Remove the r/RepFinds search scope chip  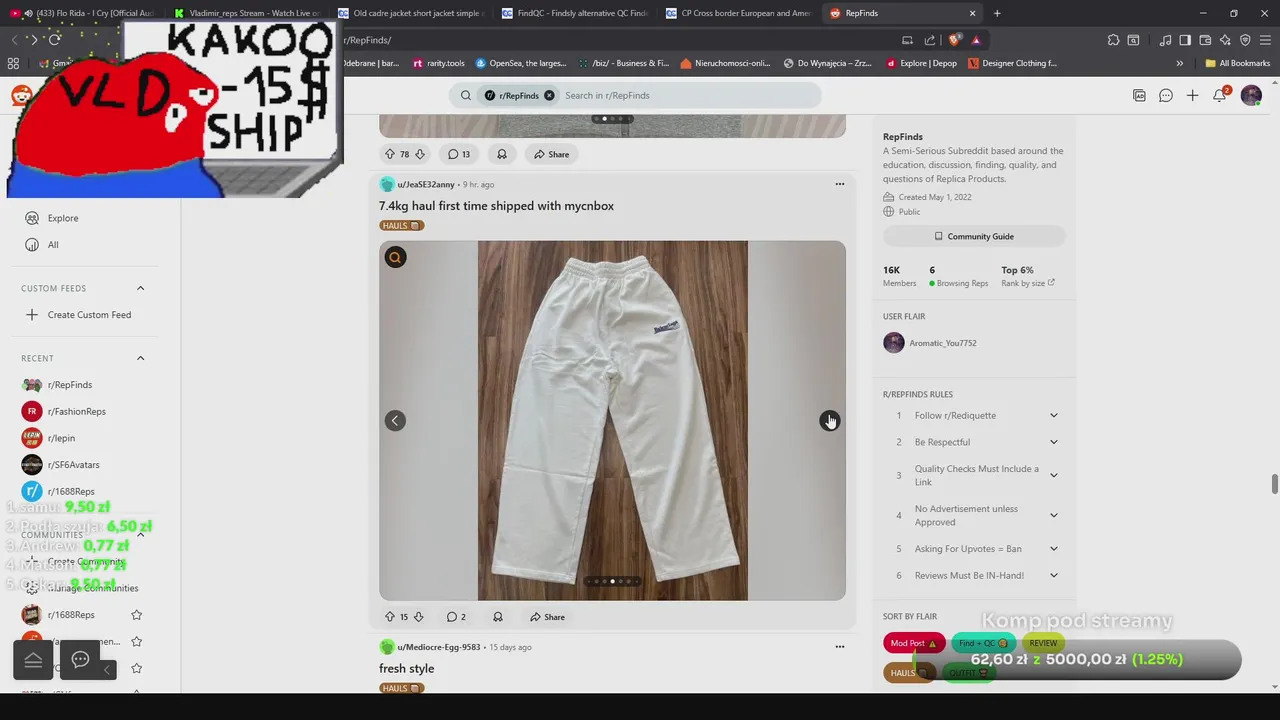pyautogui.click(x=549, y=95)
